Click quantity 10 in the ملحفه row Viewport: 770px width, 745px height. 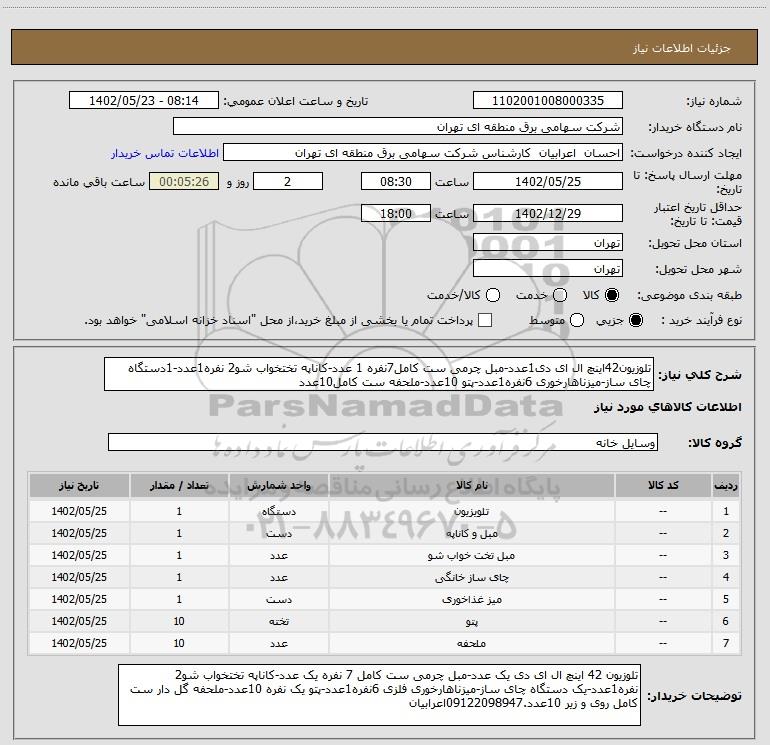point(179,643)
